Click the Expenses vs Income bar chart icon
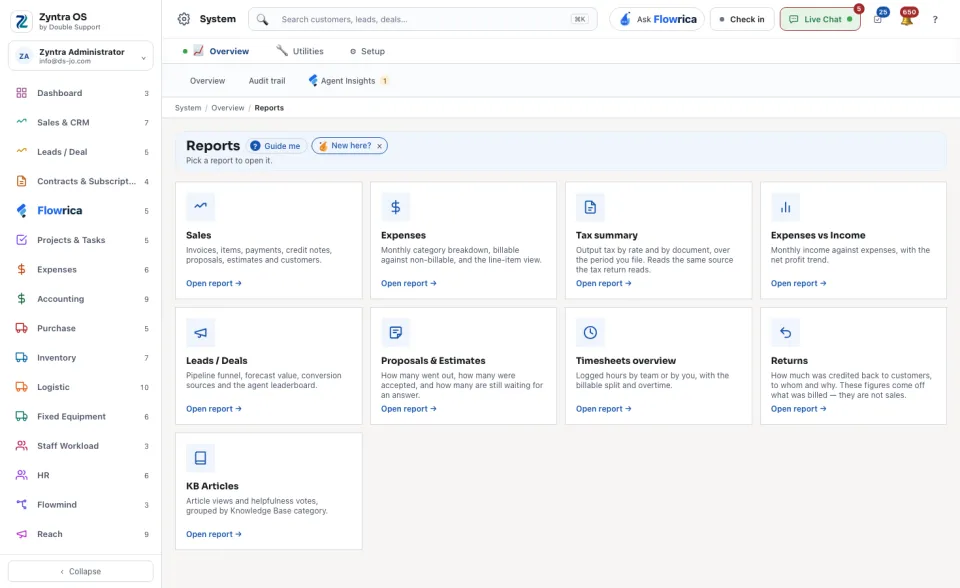 click(785, 206)
